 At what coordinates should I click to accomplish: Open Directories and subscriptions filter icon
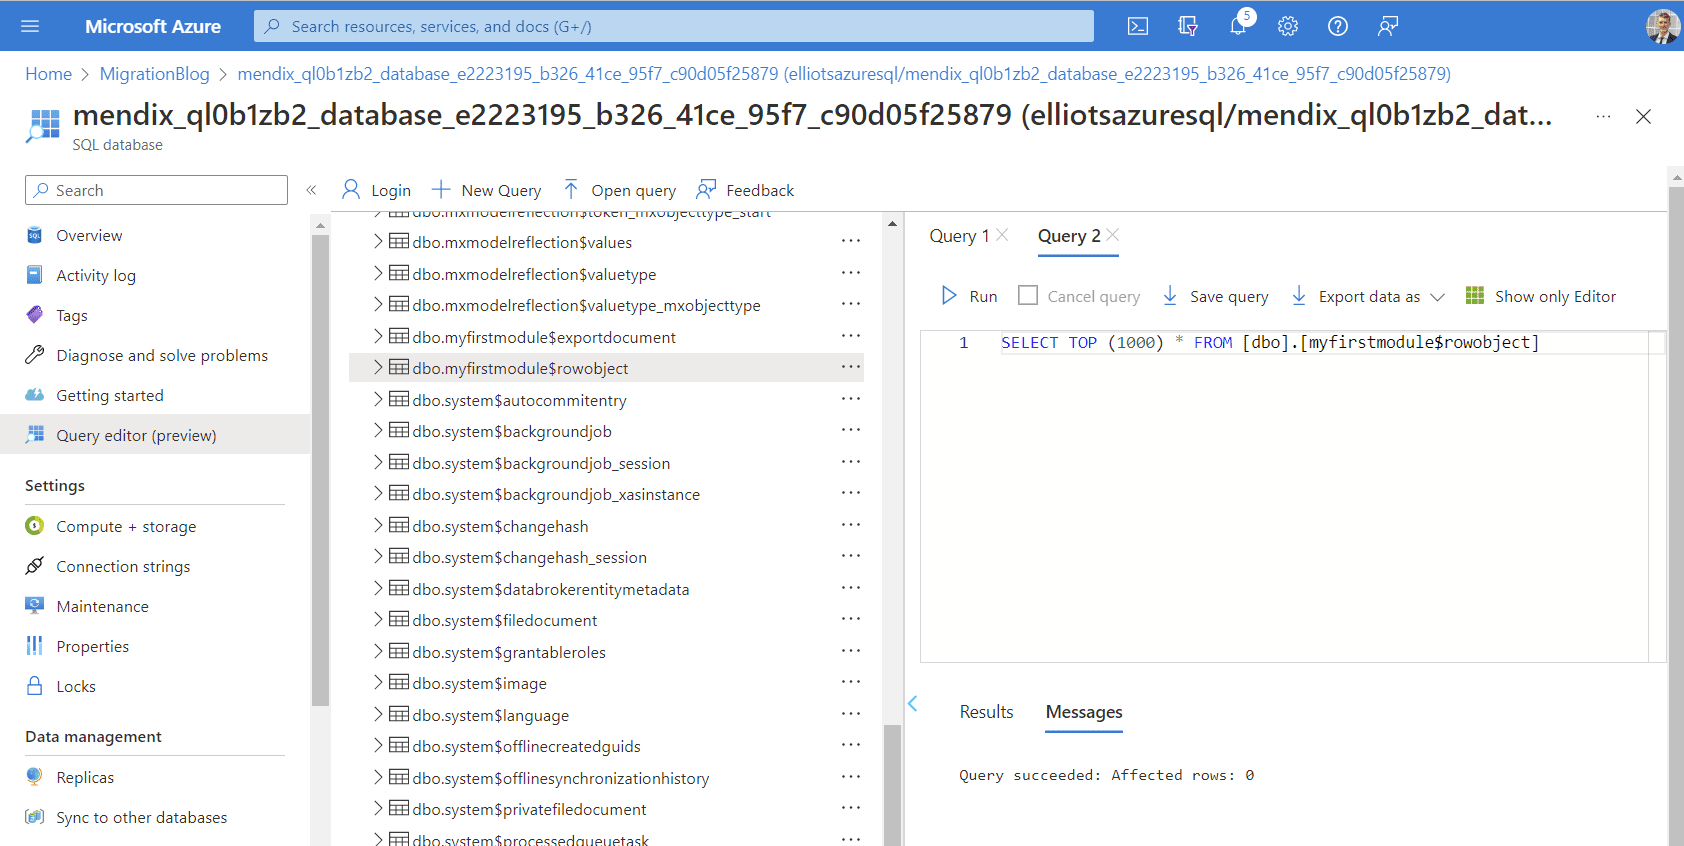(x=1188, y=26)
